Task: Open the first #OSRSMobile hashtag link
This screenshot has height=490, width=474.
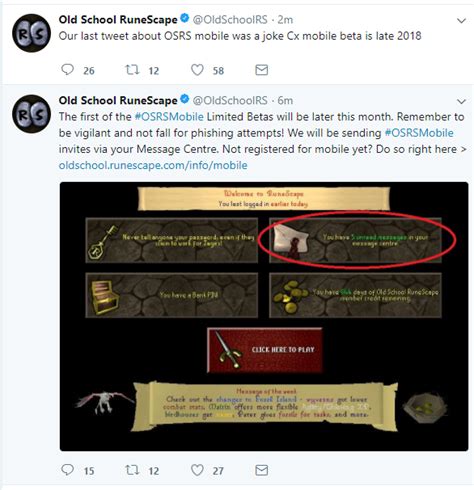Action: pos(169,117)
